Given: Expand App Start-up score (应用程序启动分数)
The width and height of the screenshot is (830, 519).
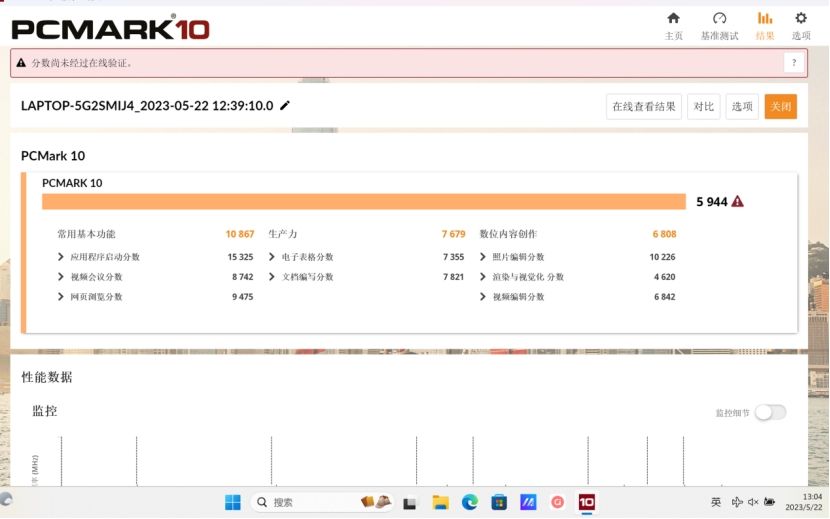Looking at the screenshot, I should pyautogui.click(x=61, y=257).
